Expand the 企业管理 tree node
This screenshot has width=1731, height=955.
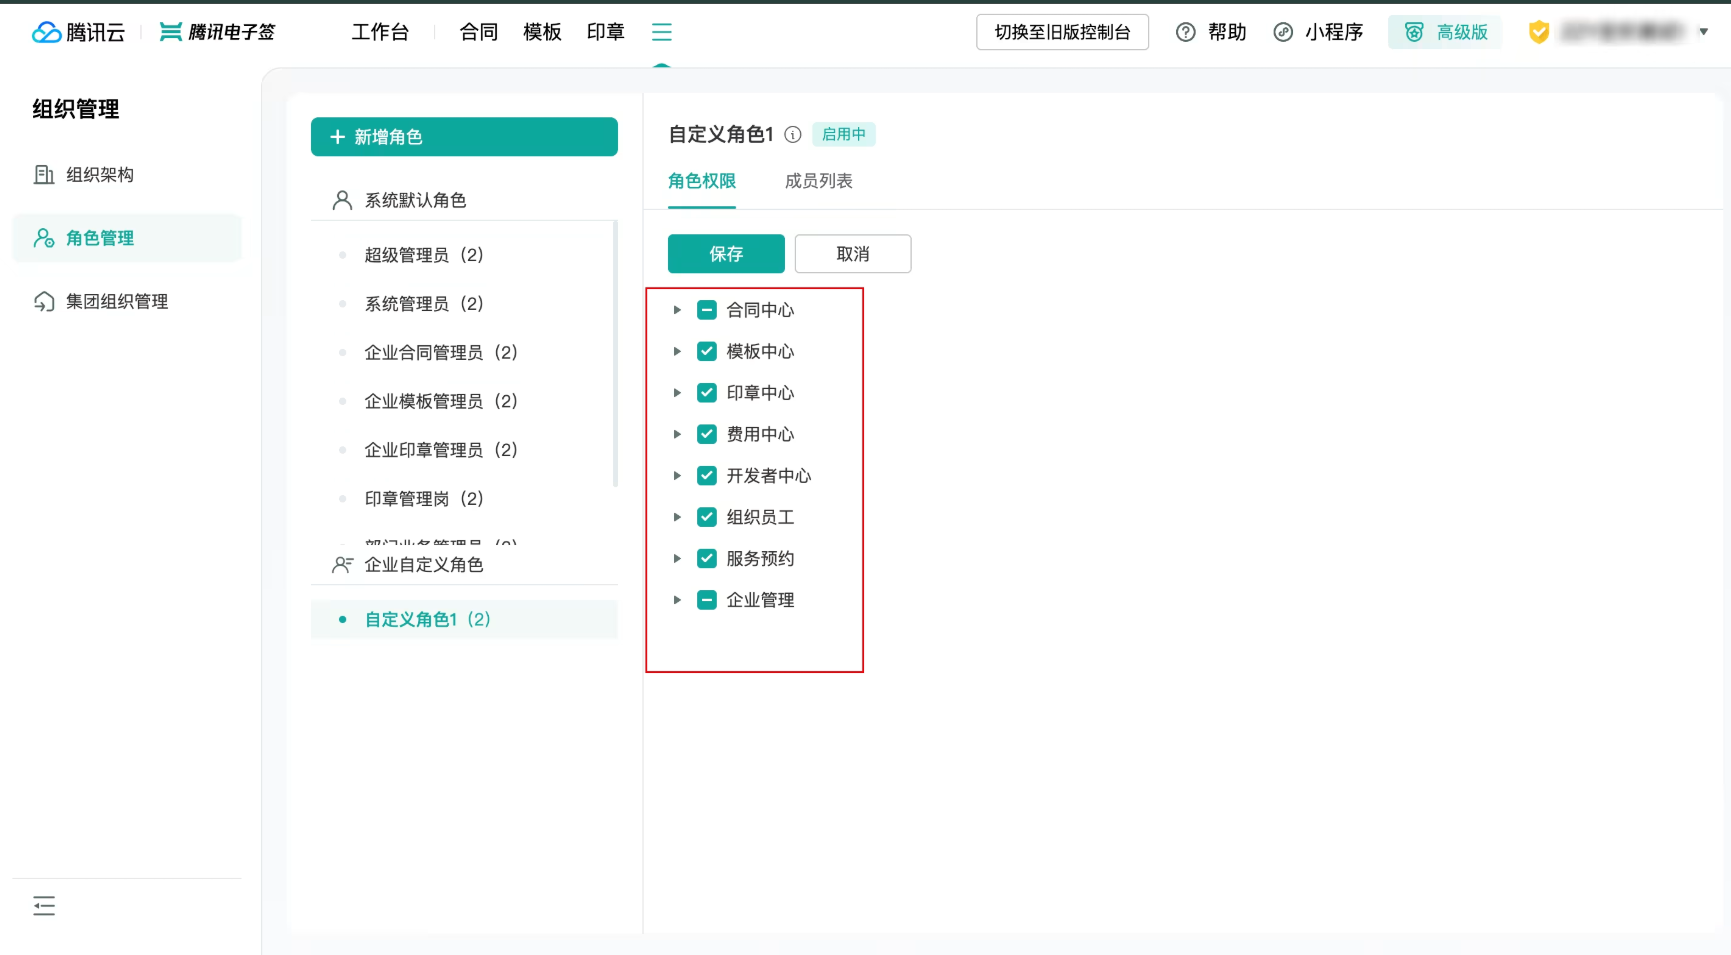677,600
